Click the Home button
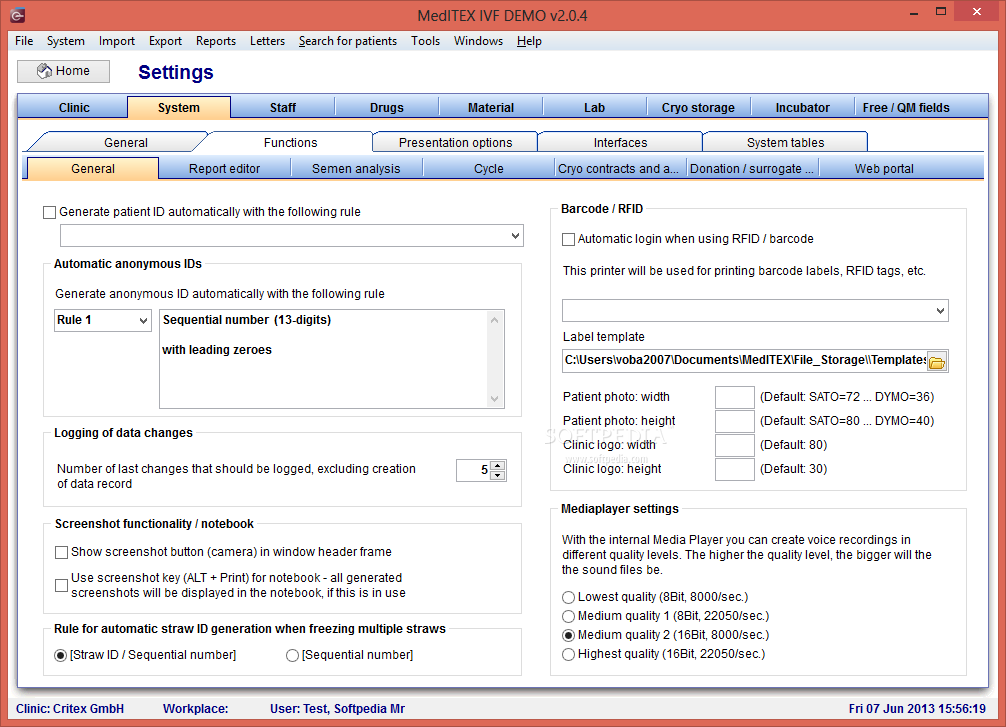Screen dimensions: 1006x727 [64, 71]
